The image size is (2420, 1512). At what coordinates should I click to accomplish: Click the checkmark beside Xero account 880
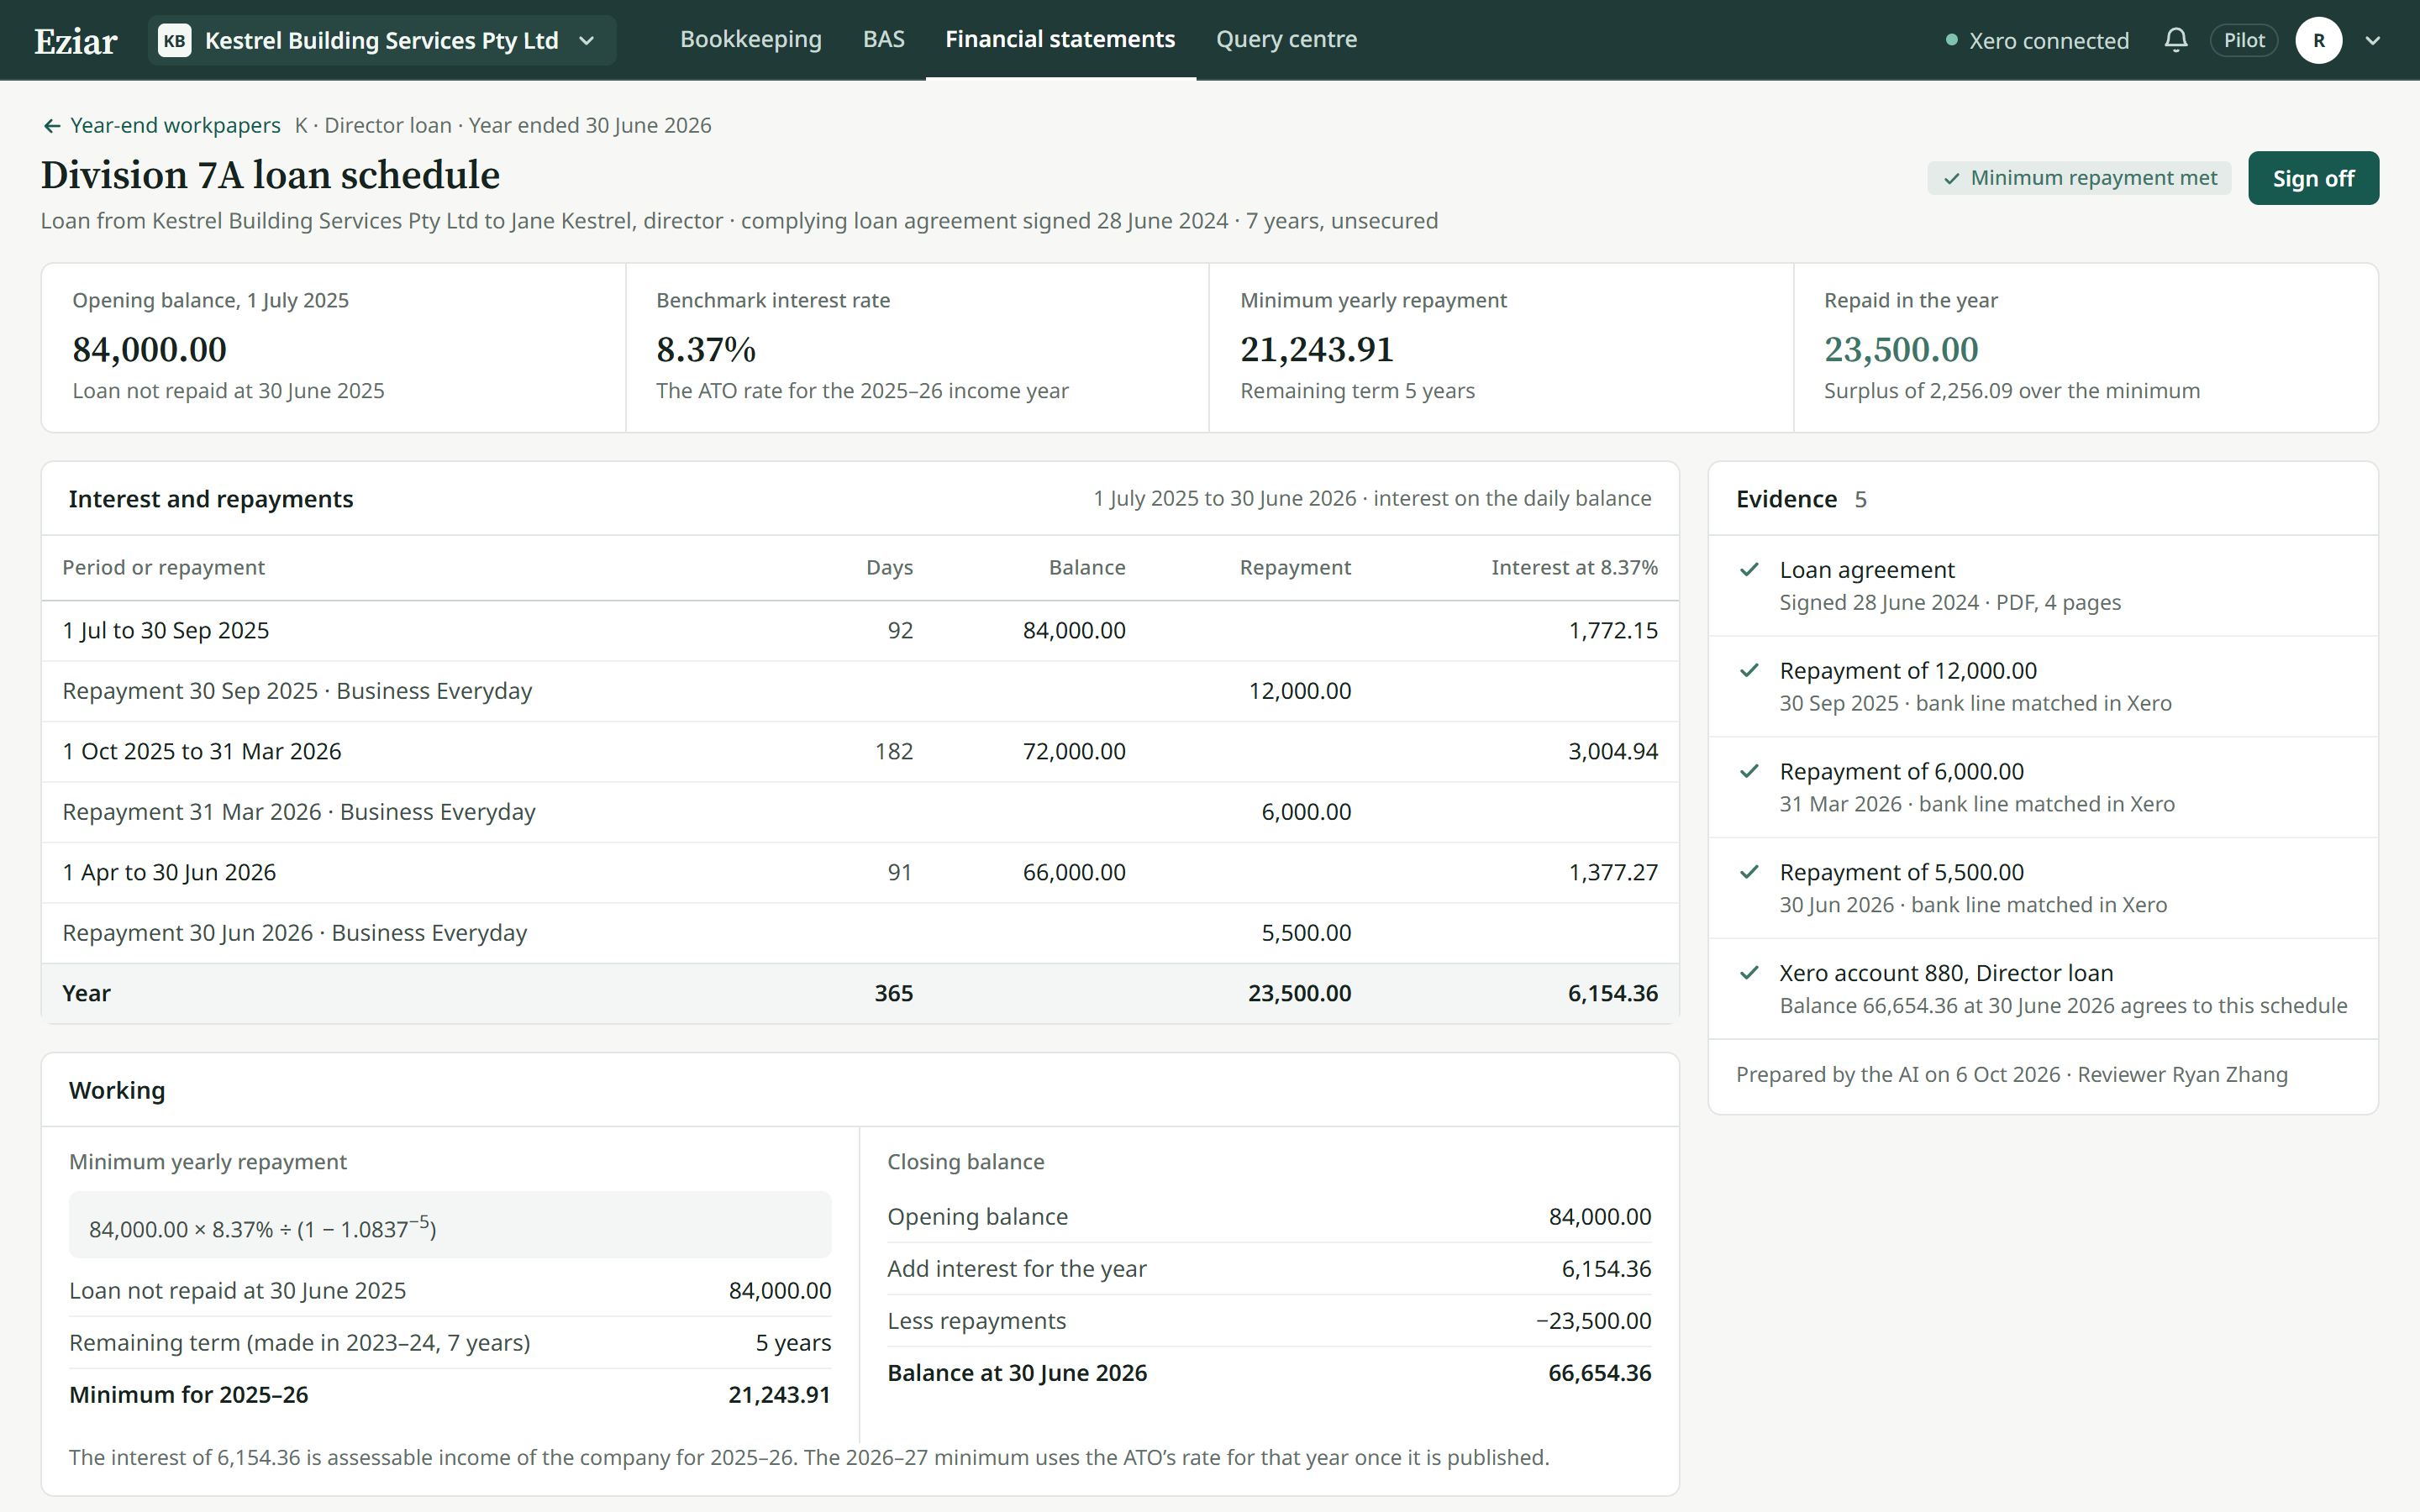click(1749, 973)
